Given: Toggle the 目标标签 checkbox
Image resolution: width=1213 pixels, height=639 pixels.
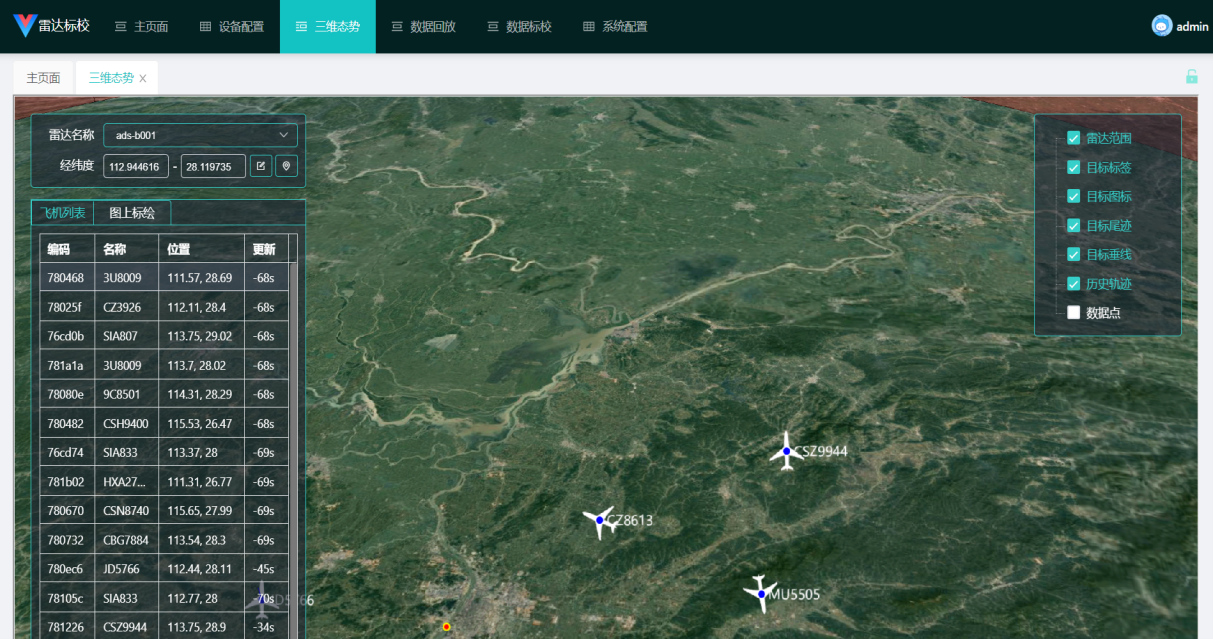Looking at the screenshot, I should click(x=1074, y=167).
